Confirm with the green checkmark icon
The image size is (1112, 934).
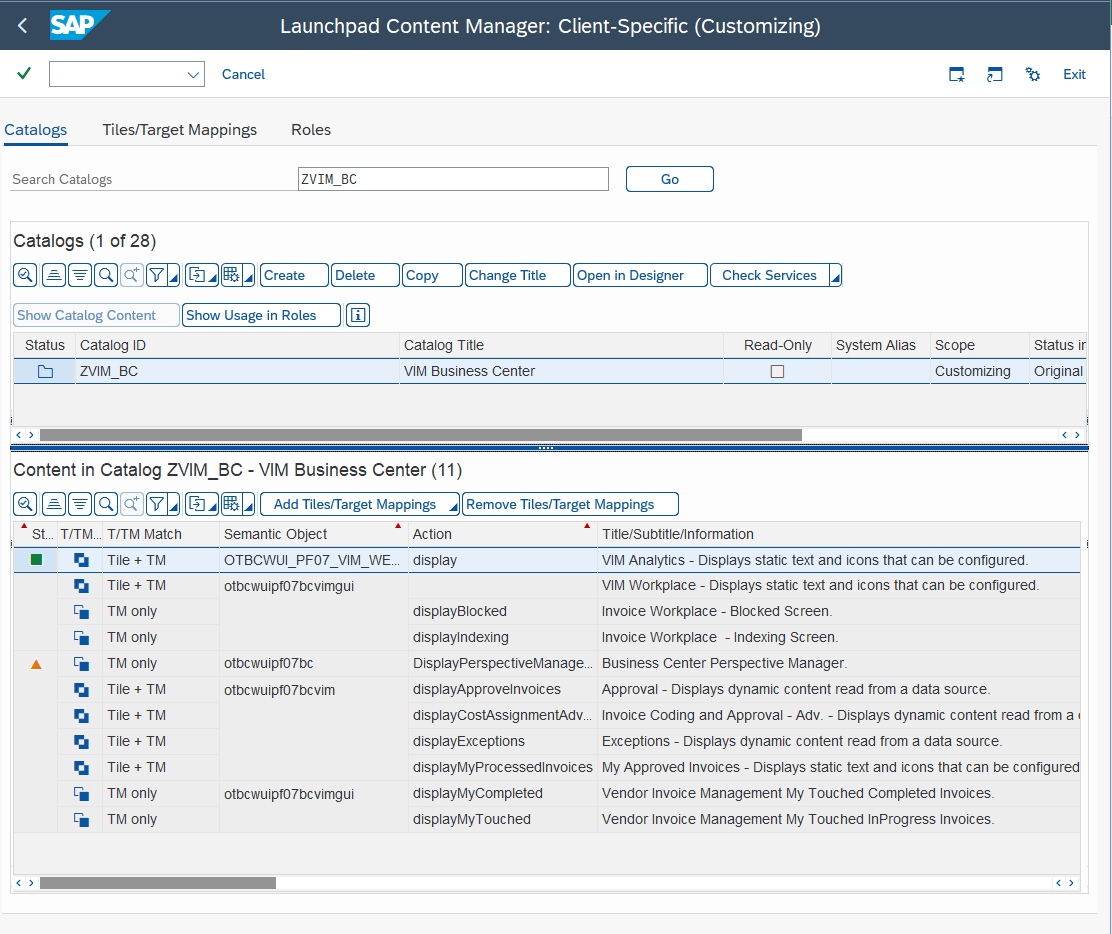pos(24,73)
